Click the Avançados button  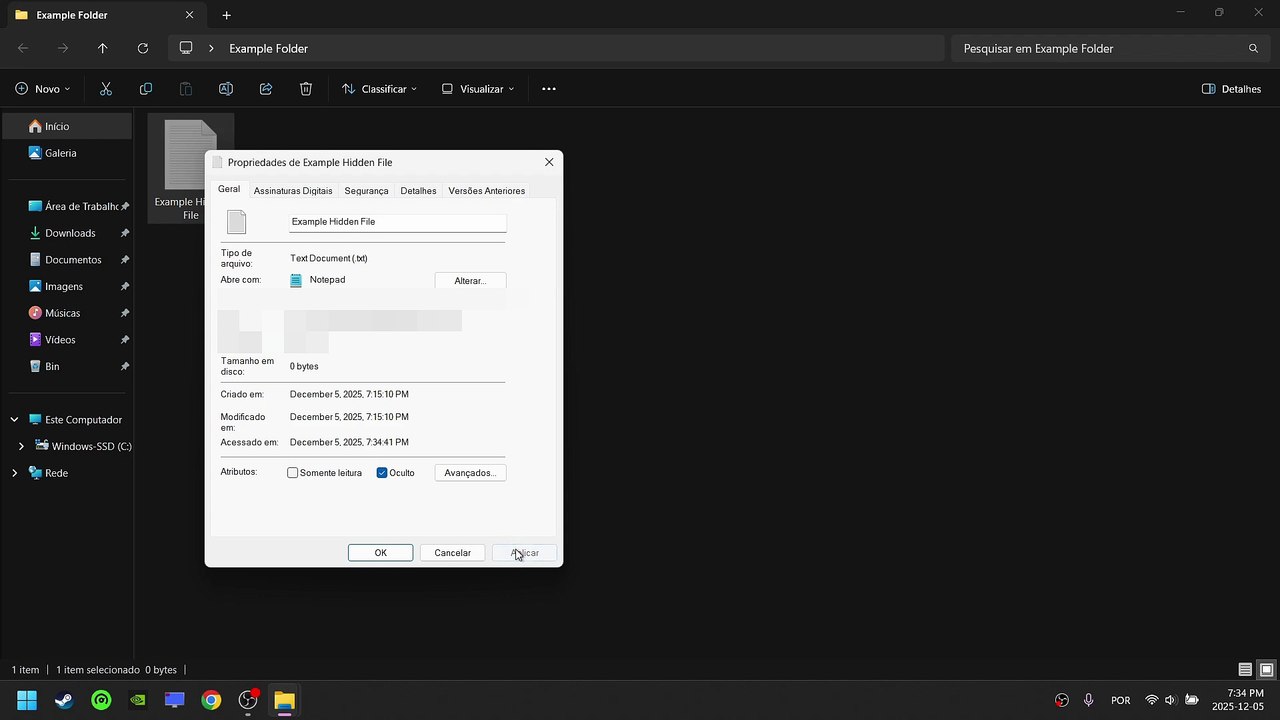[x=470, y=473]
